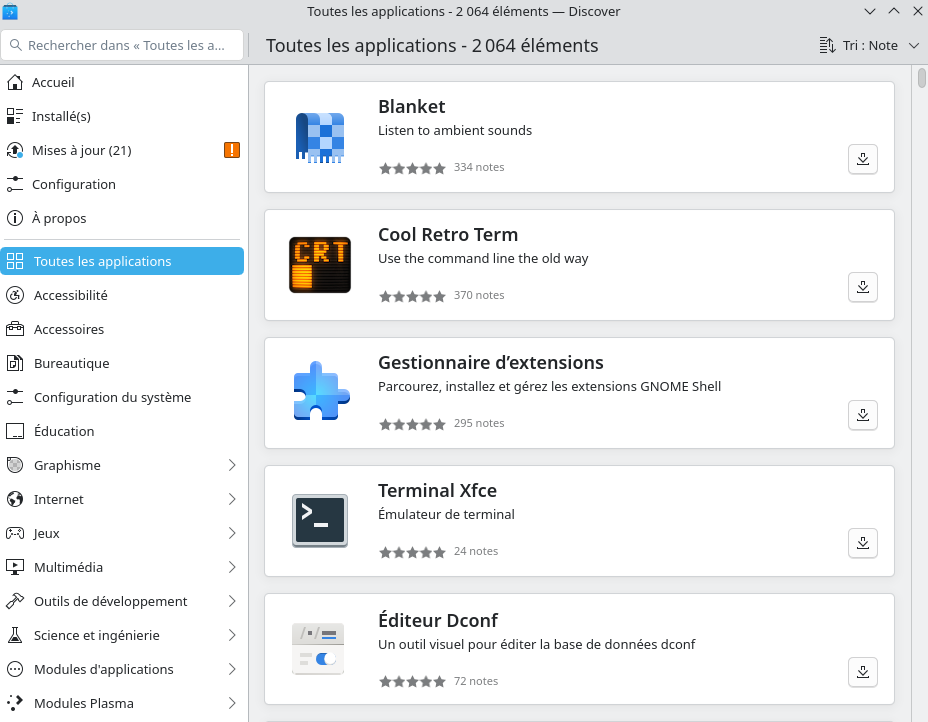Install Terminal Xfce via download icon
Viewport: 928px width, 722px height.
(x=863, y=543)
